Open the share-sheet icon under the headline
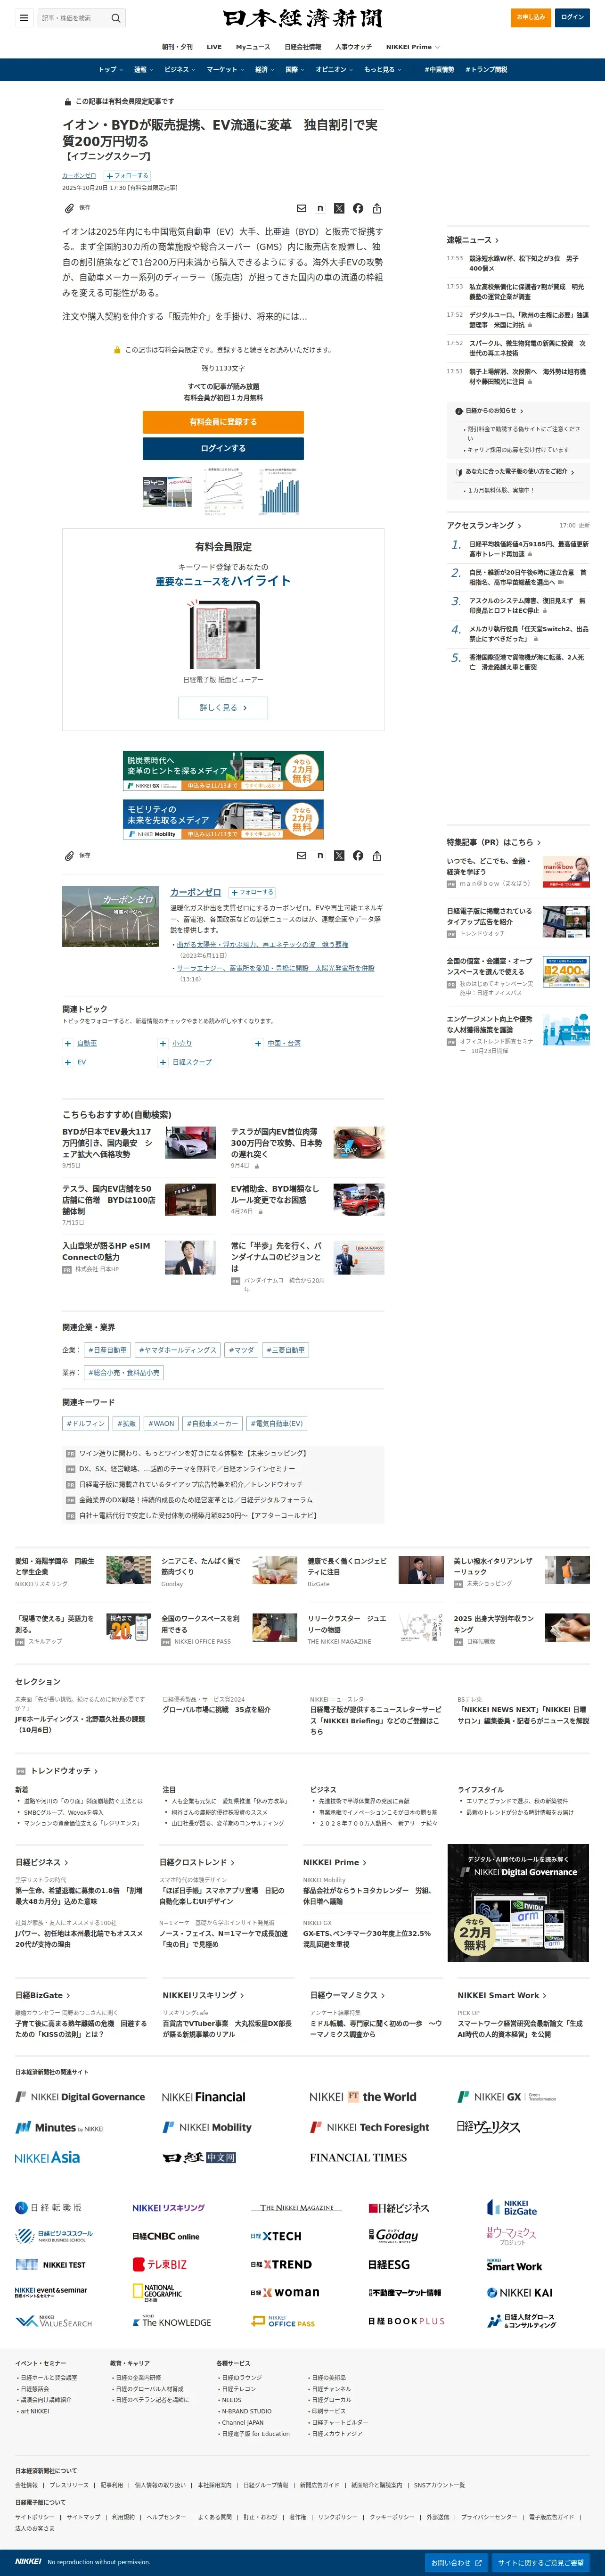This screenshot has width=605, height=2576. pyautogui.click(x=377, y=208)
